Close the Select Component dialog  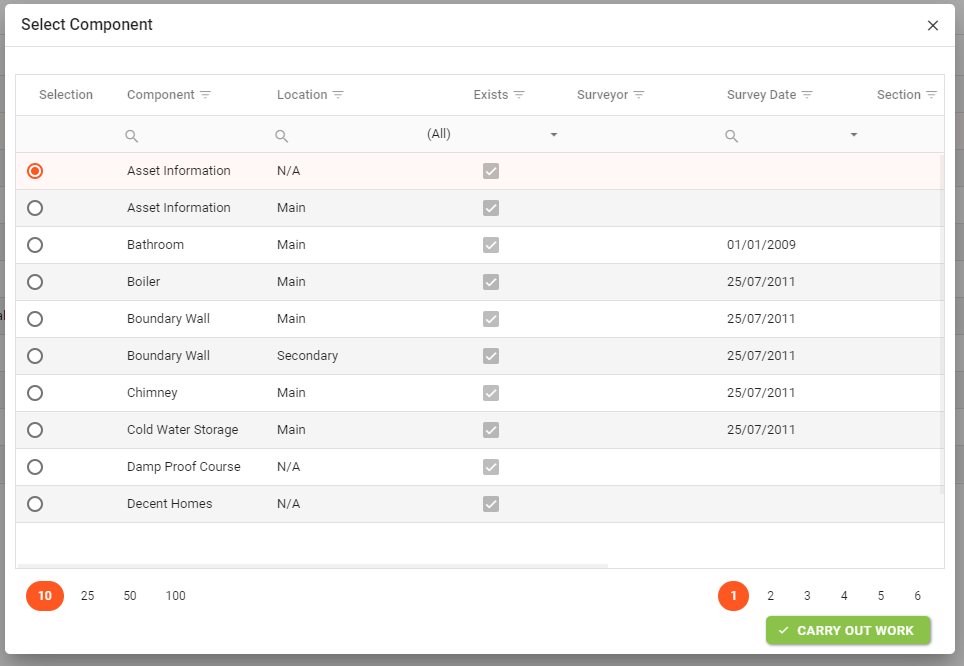pos(933,25)
